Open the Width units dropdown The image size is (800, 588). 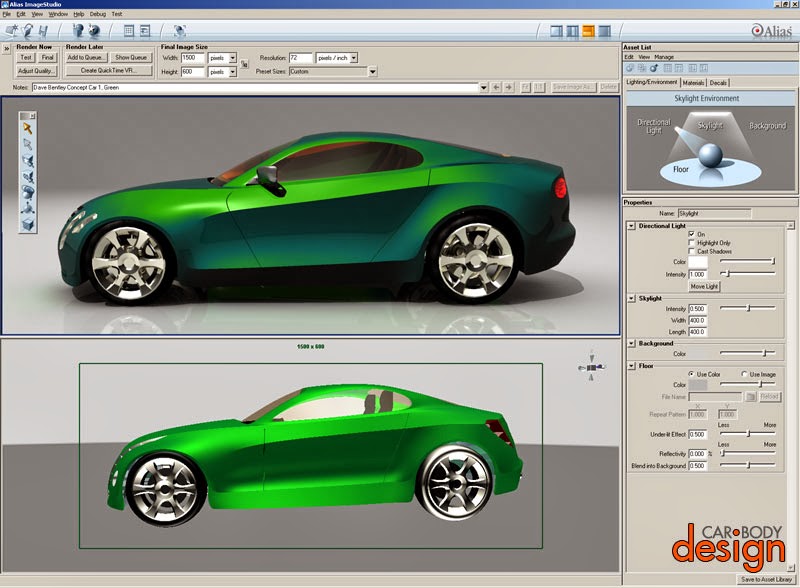coord(233,58)
